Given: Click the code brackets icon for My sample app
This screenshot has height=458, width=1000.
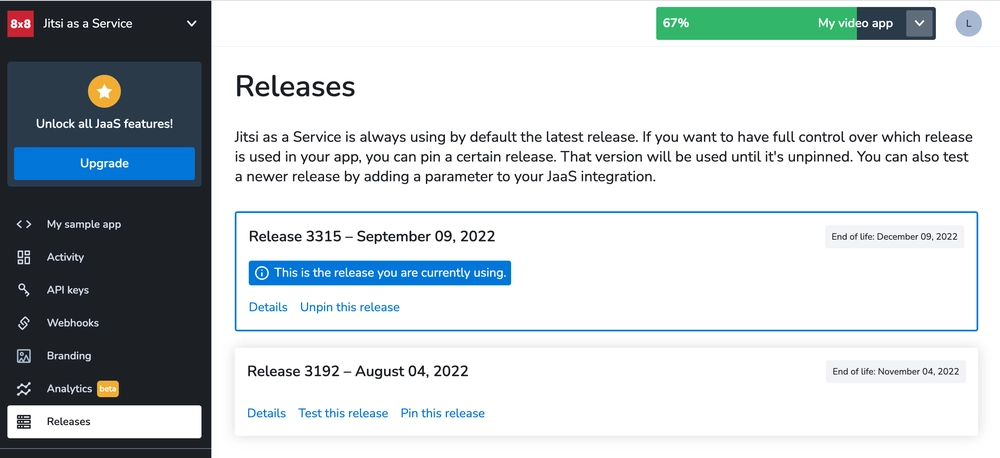Looking at the screenshot, I should (x=24, y=224).
